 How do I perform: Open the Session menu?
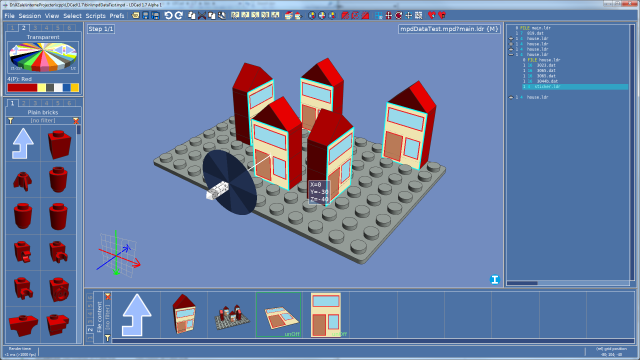[30, 16]
